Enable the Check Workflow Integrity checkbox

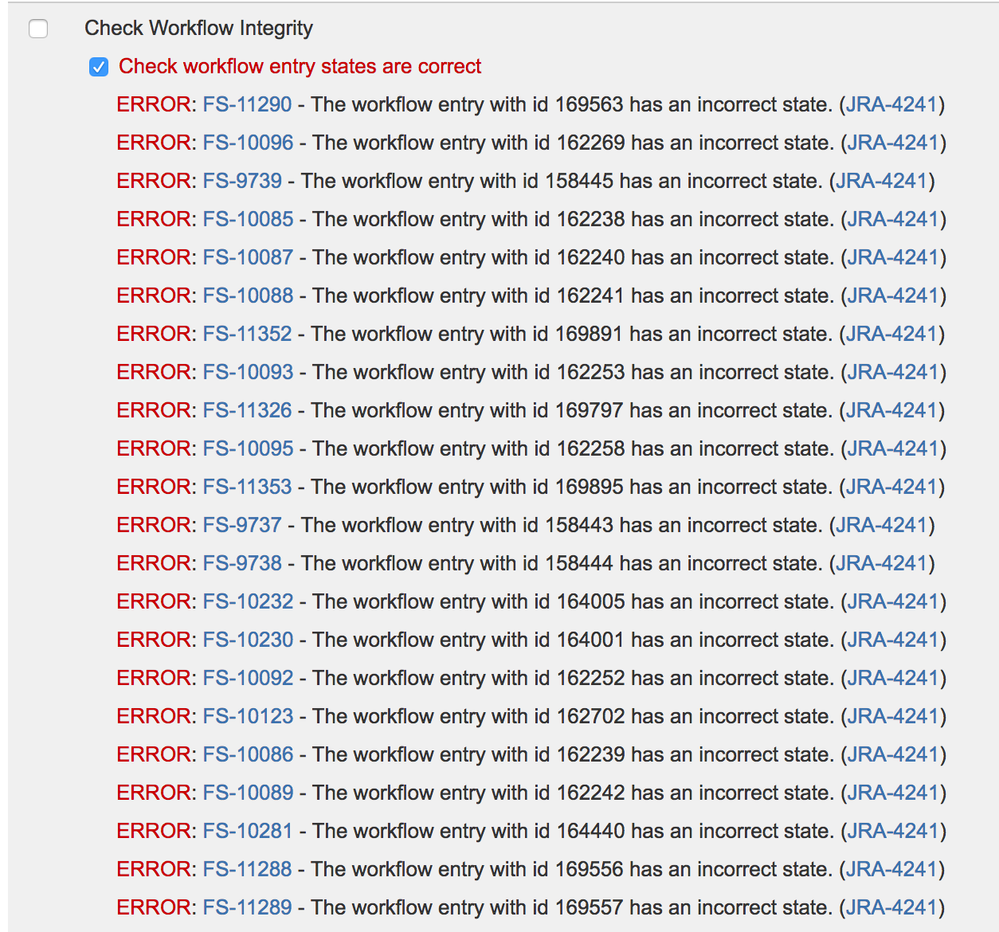[38, 29]
